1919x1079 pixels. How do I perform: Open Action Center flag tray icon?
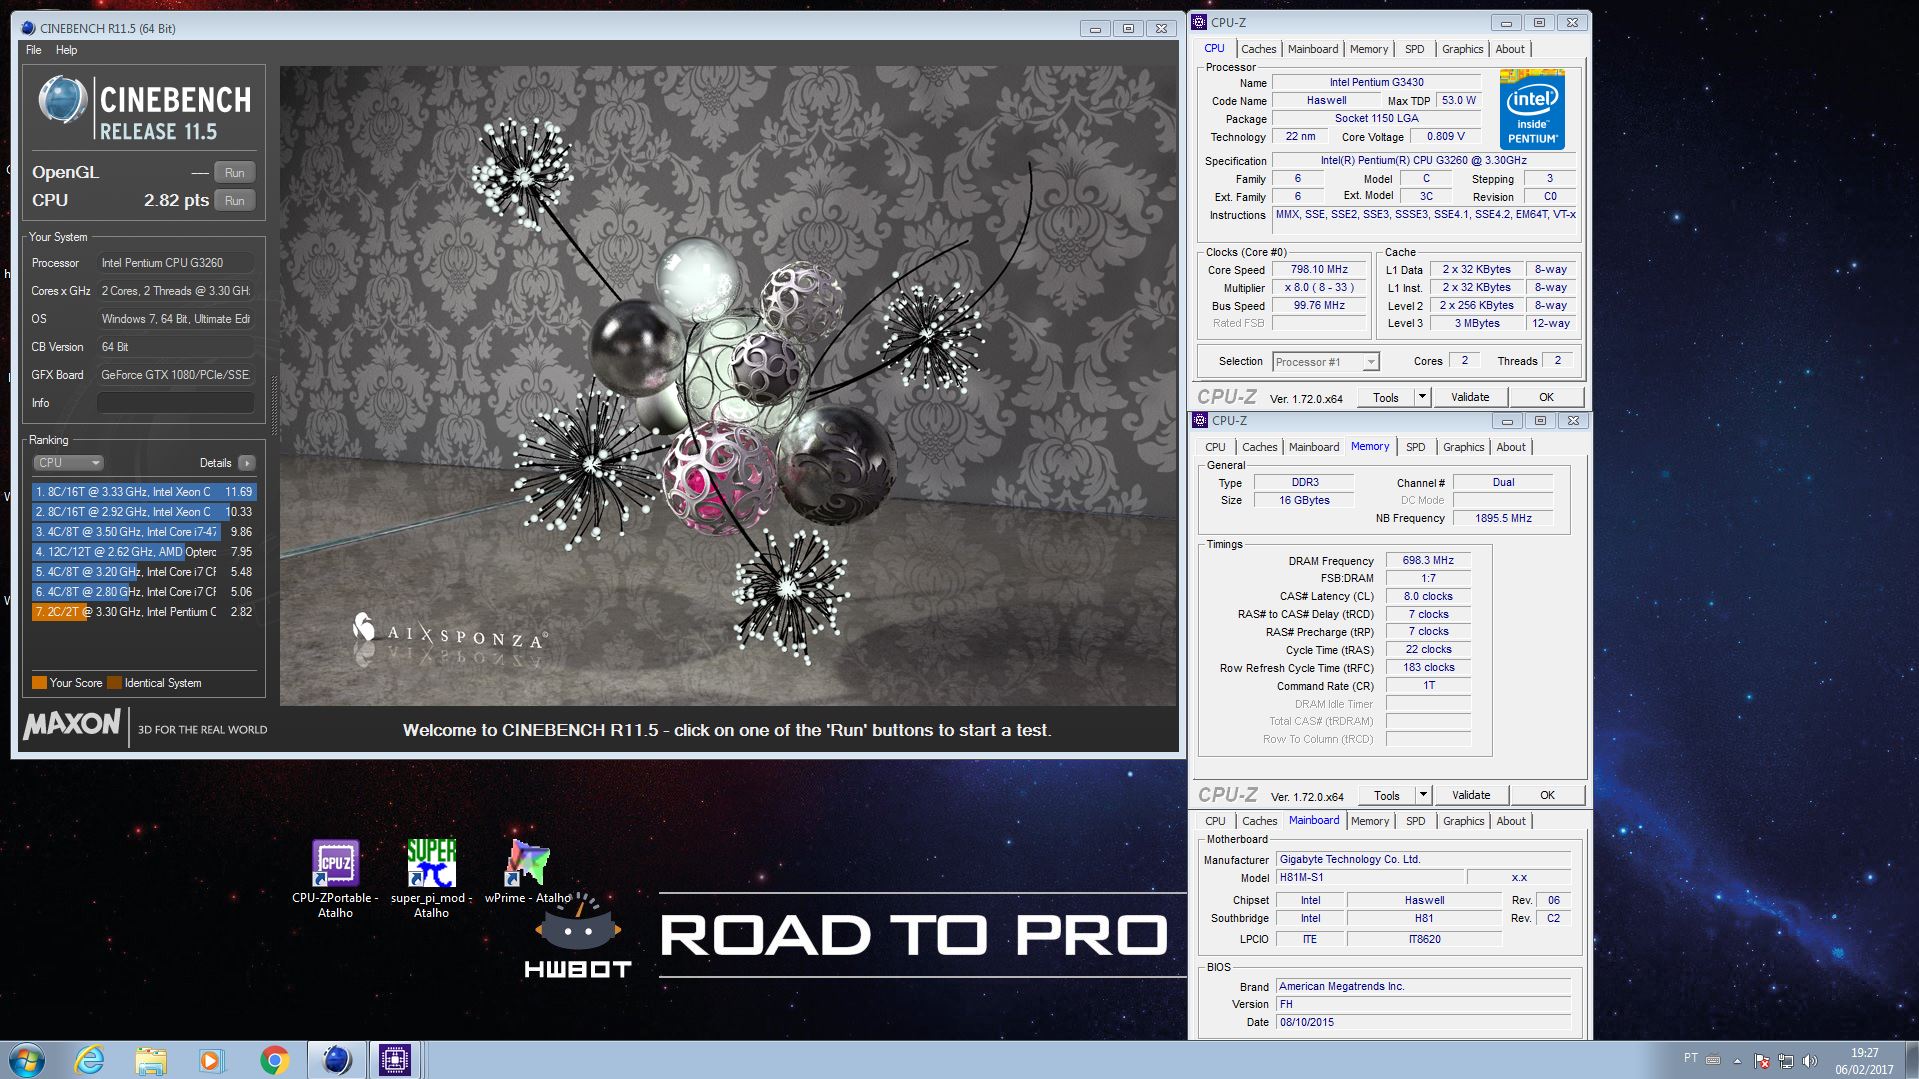coord(1762,1061)
